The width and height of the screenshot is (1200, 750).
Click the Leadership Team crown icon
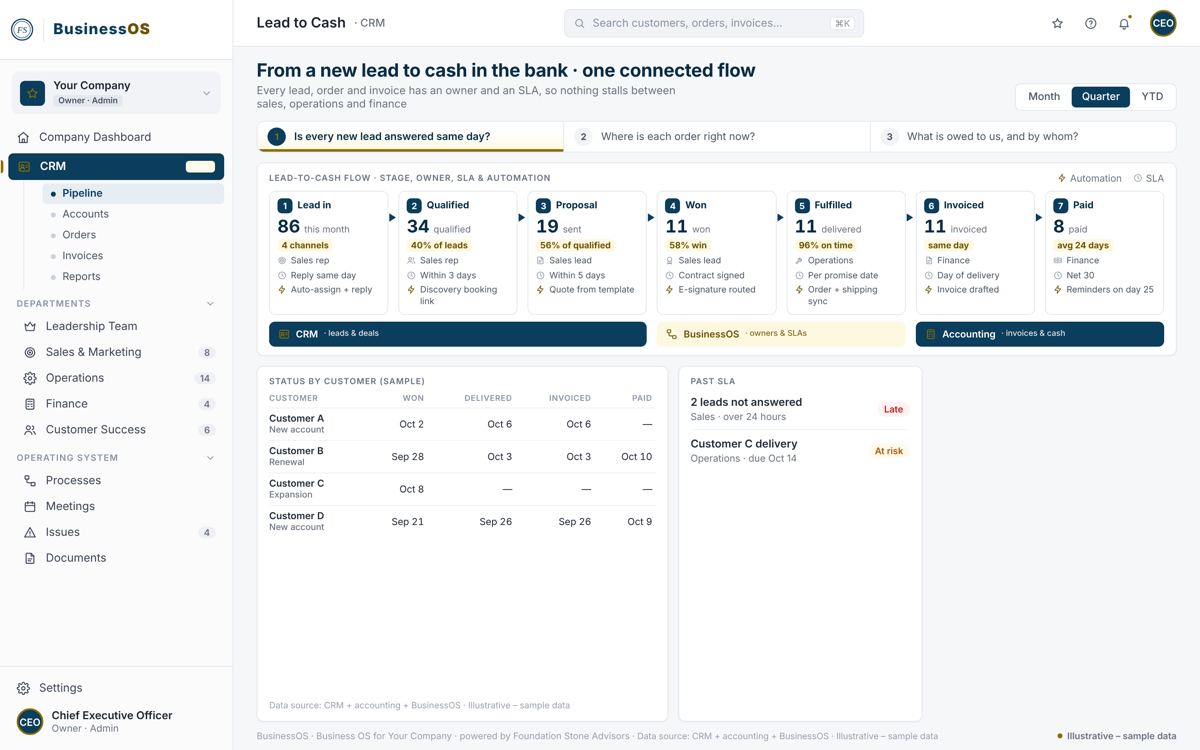tap(30, 326)
